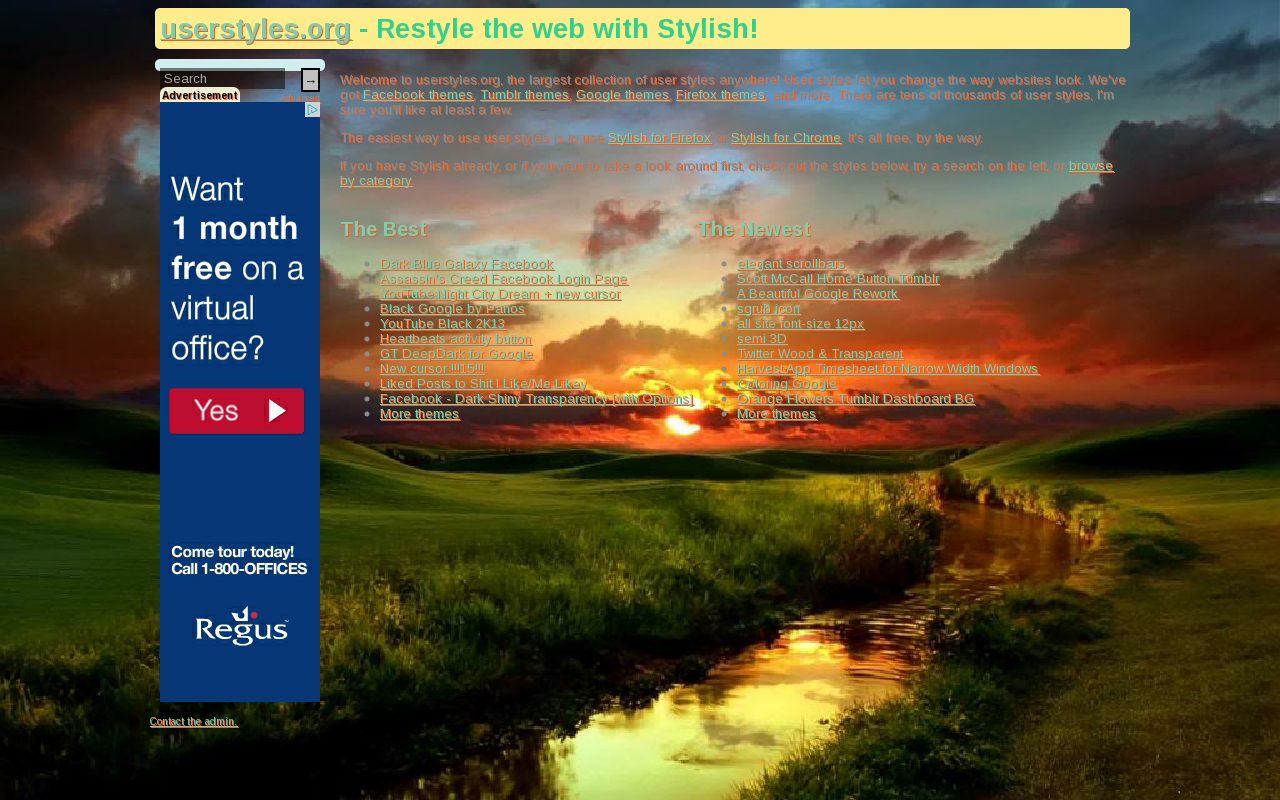The width and height of the screenshot is (1280, 800).
Task: Open YouTube Night City Dream style
Action: click(x=501, y=294)
